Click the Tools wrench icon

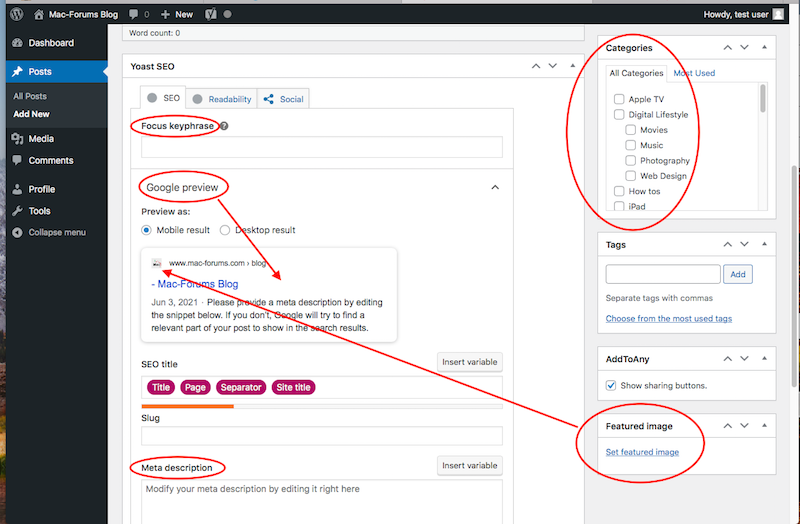pyautogui.click(x=17, y=211)
